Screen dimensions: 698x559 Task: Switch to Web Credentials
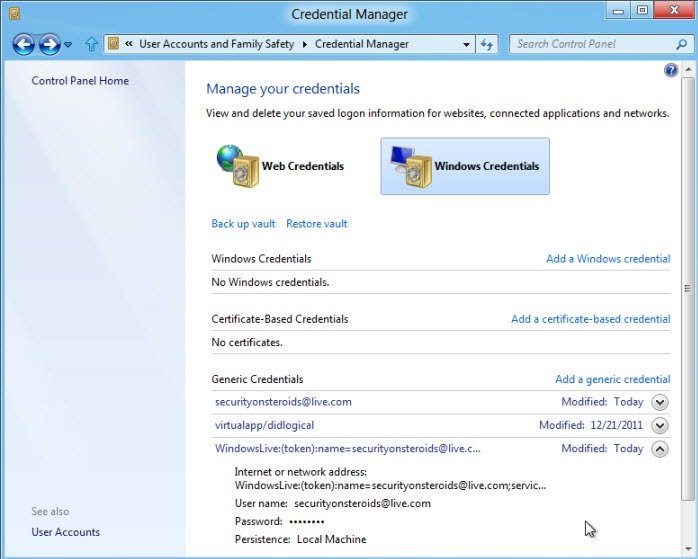pos(280,166)
